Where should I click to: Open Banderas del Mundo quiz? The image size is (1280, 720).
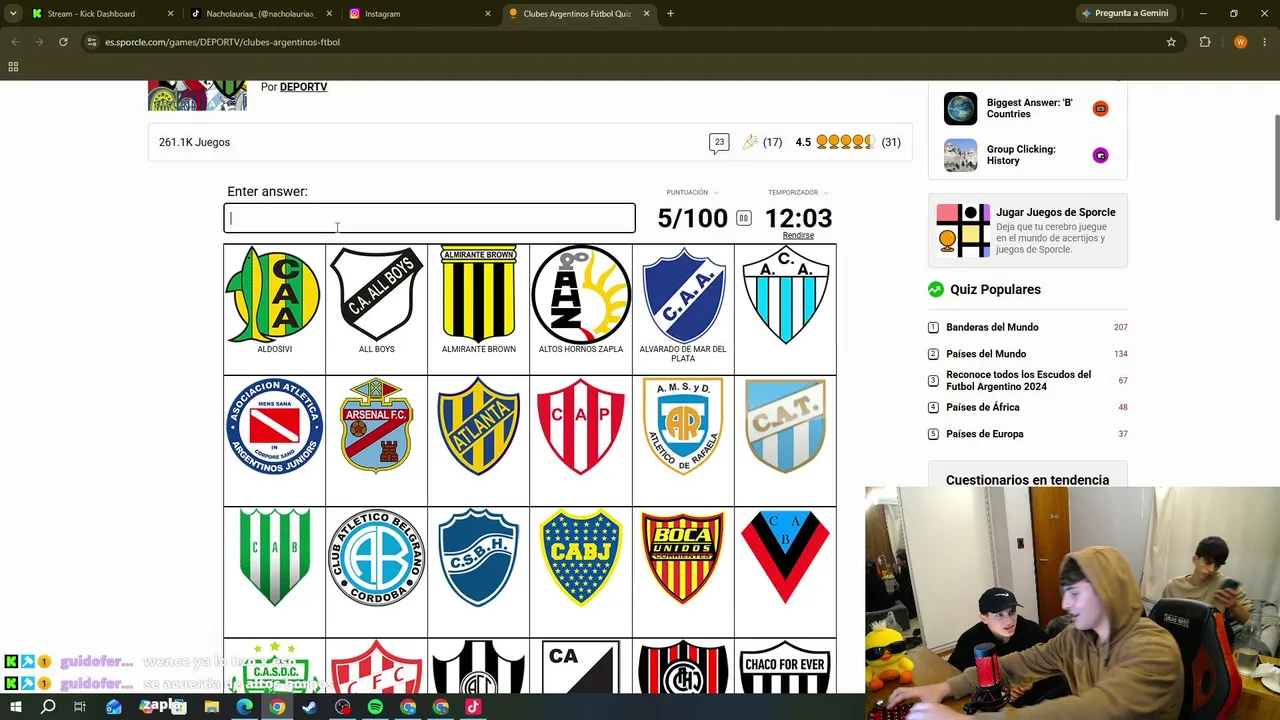click(992, 327)
